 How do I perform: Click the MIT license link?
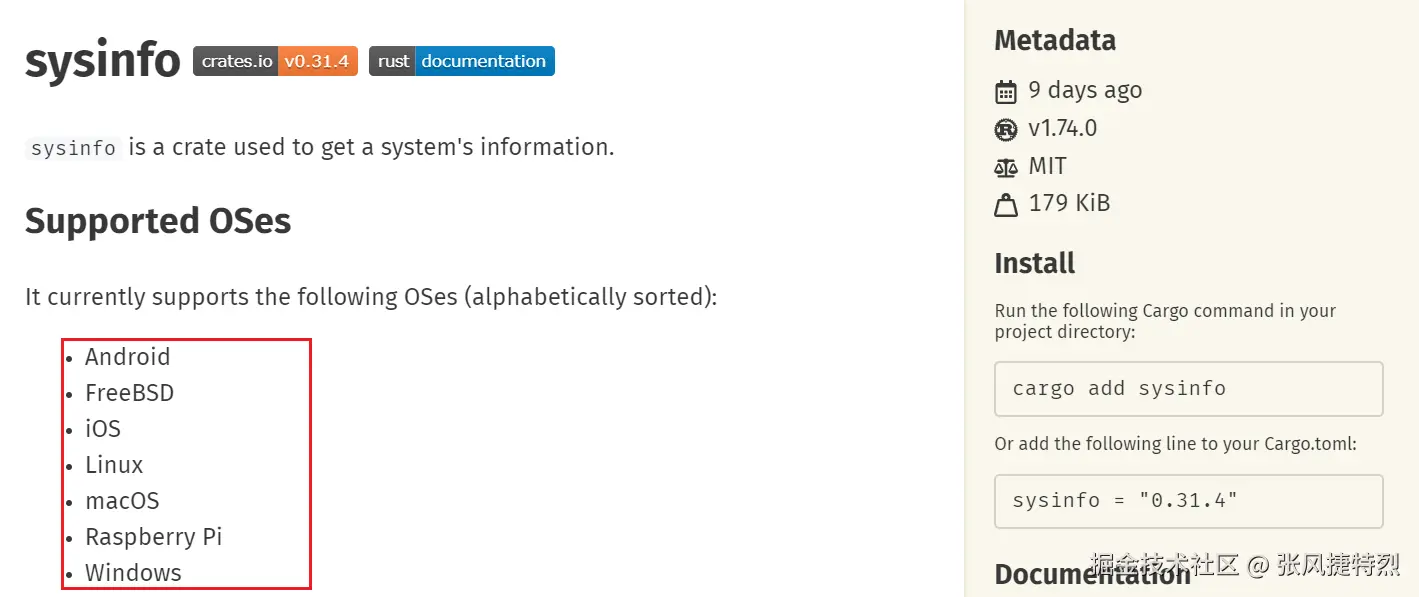[1047, 166]
